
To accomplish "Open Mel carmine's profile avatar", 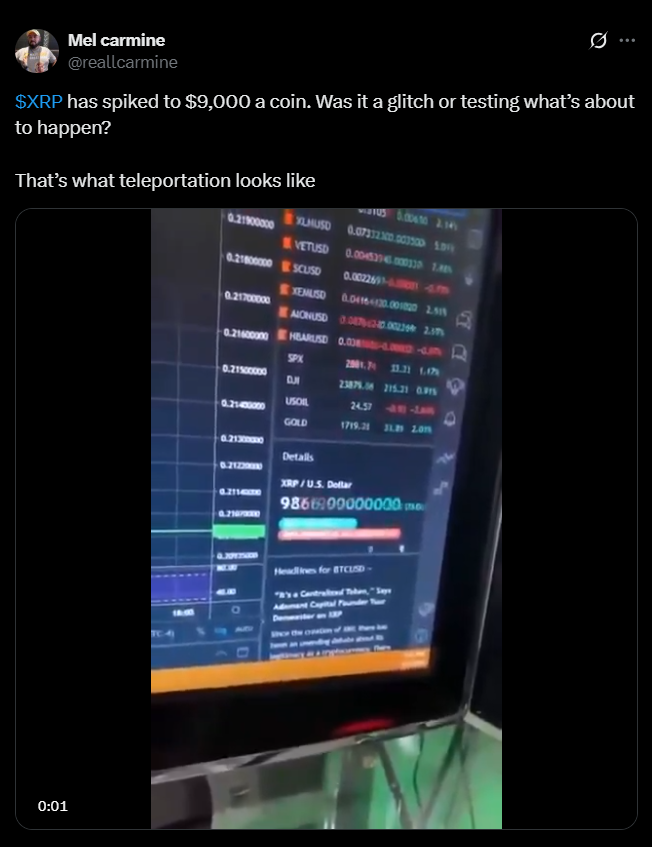I will [x=37, y=51].
